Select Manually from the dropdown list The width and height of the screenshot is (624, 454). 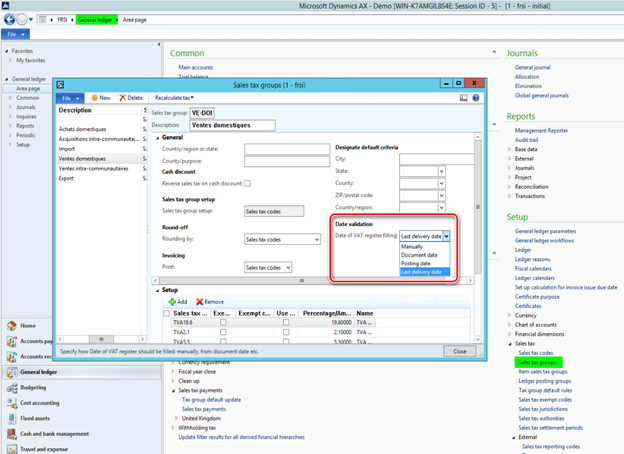pyautogui.click(x=425, y=247)
